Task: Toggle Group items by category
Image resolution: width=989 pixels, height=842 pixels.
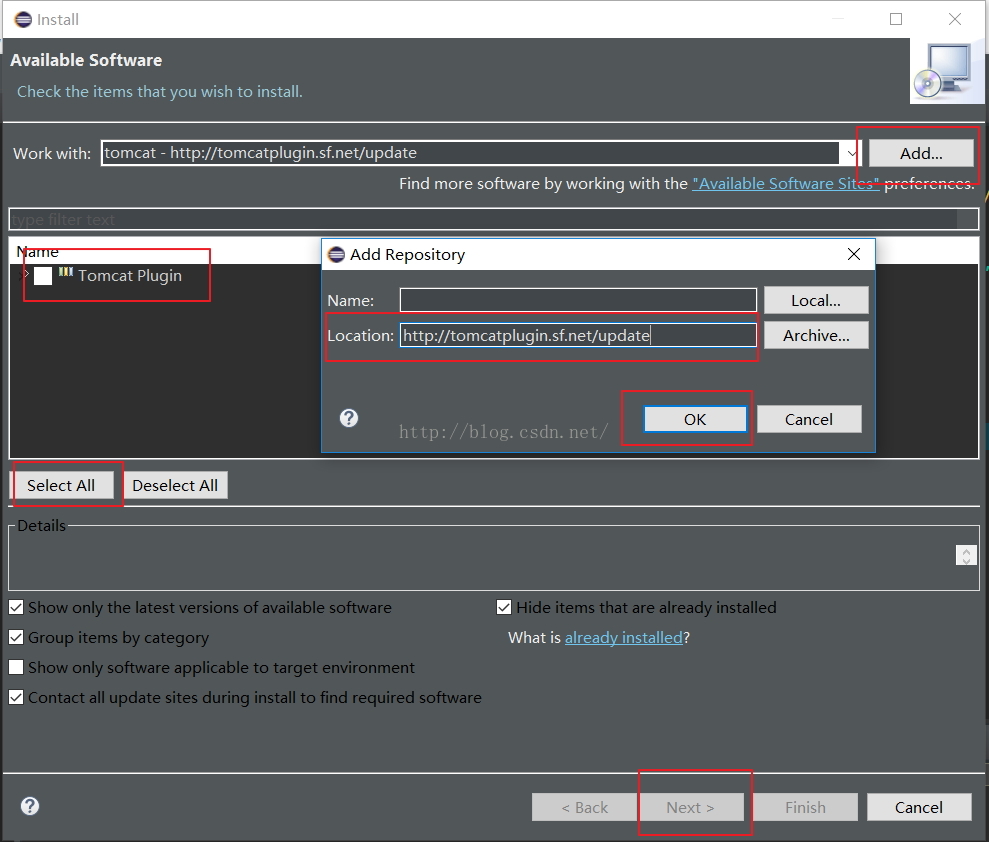Action: point(16,637)
